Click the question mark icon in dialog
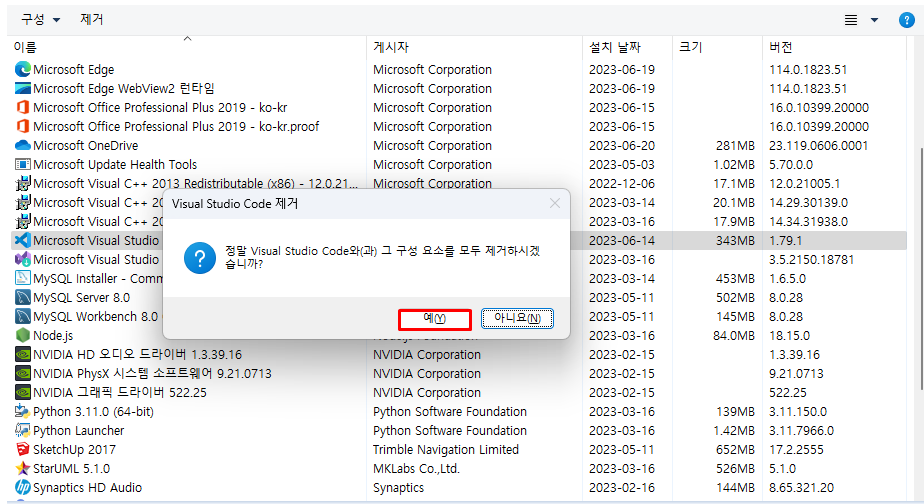 click(200, 258)
